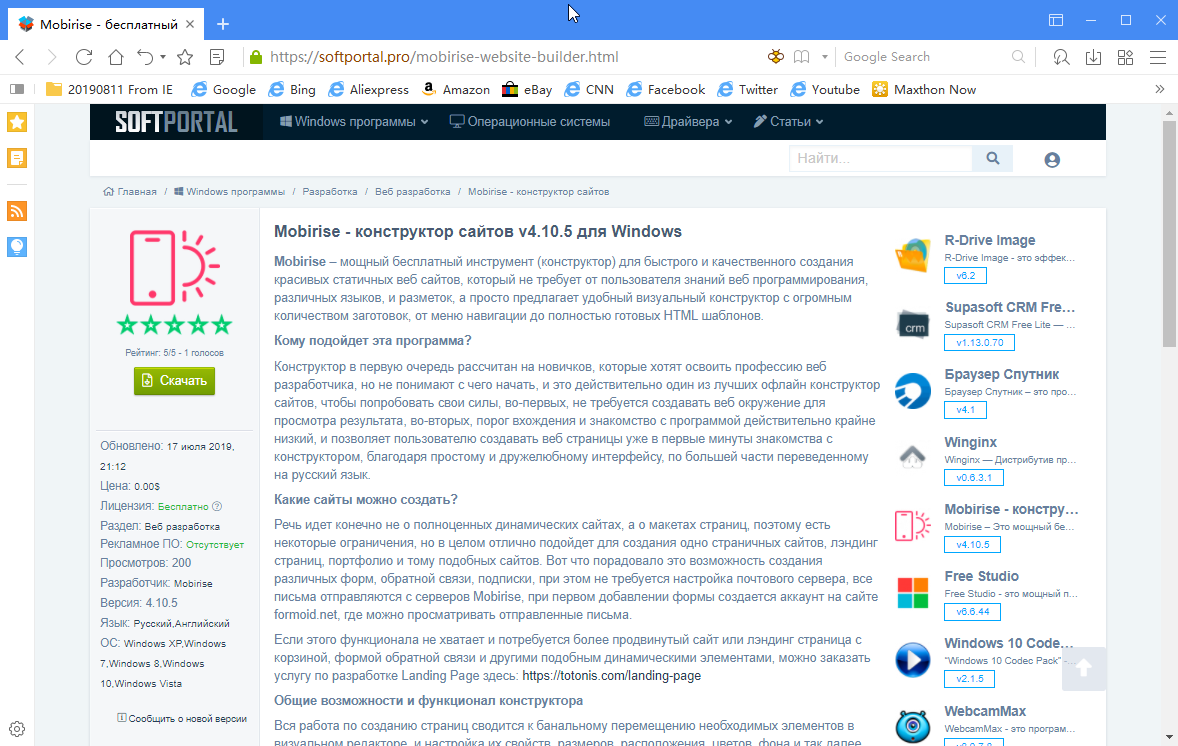Screen dimensions: 1178x746
Task: Open Favorites star in left sidebar
Action: (x=17, y=122)
